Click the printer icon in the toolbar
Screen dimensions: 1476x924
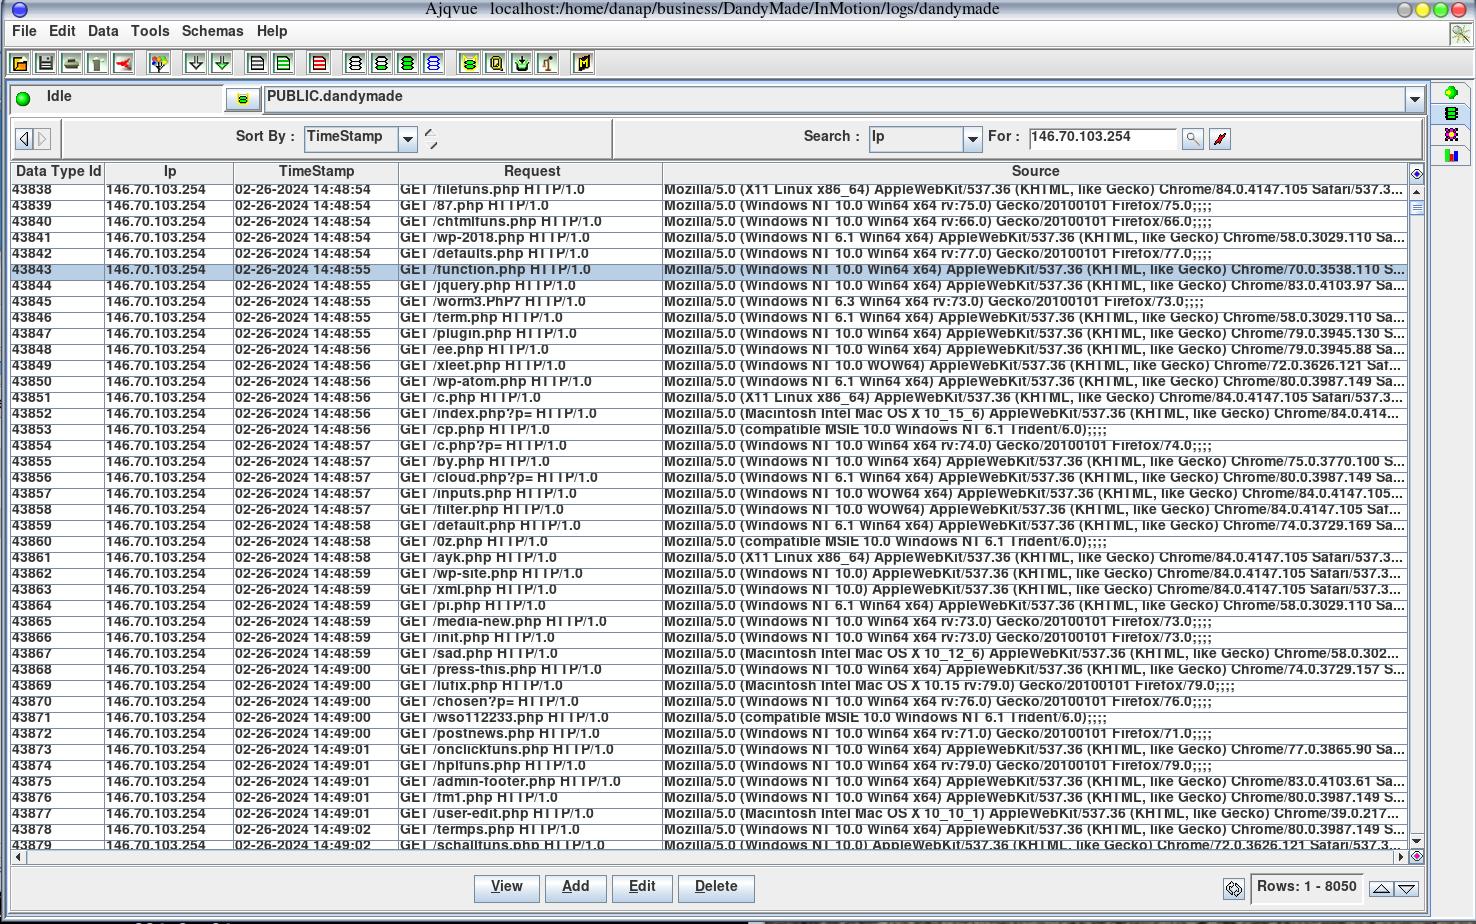(71, 64)
